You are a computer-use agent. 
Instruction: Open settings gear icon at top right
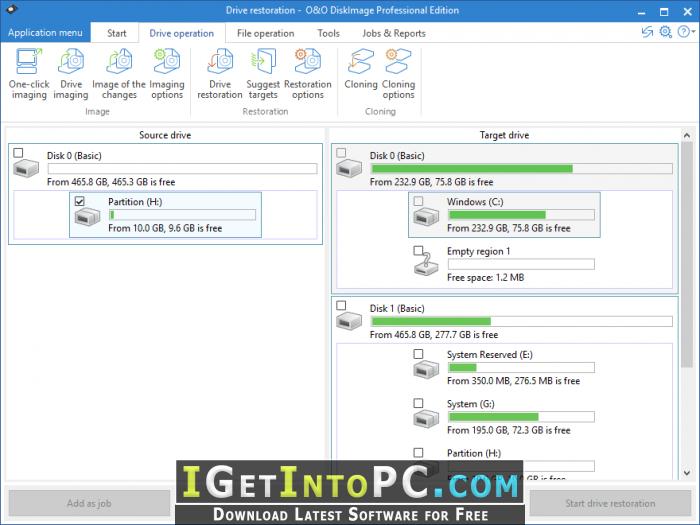pyautogui.click(x=665, y=32)
